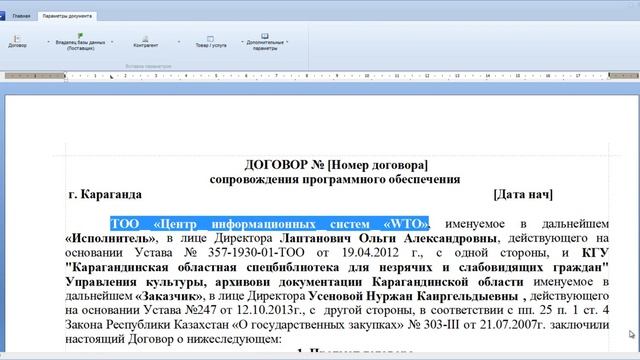Screen dimensions: 640x360
Task: Click the date 12.10.2013г.
Action: point(268,310)
